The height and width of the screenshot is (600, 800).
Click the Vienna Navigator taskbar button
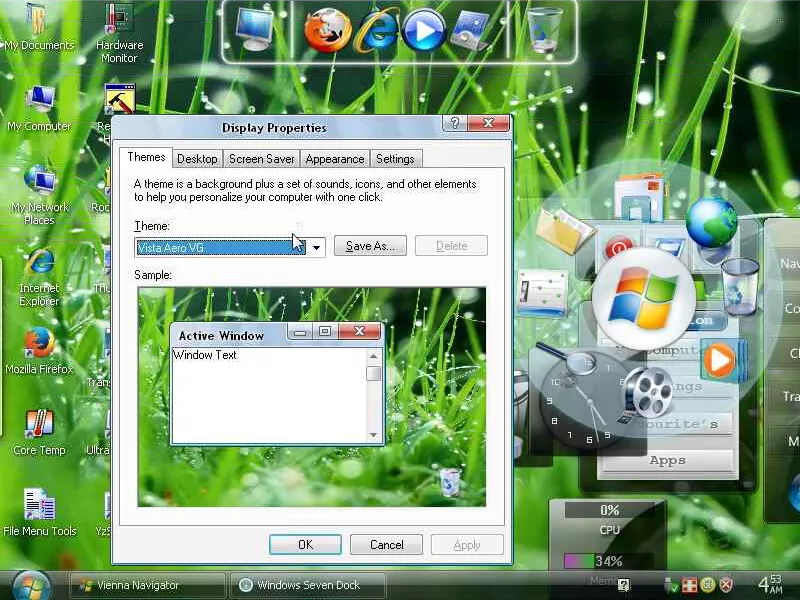(x=147, y=585)
